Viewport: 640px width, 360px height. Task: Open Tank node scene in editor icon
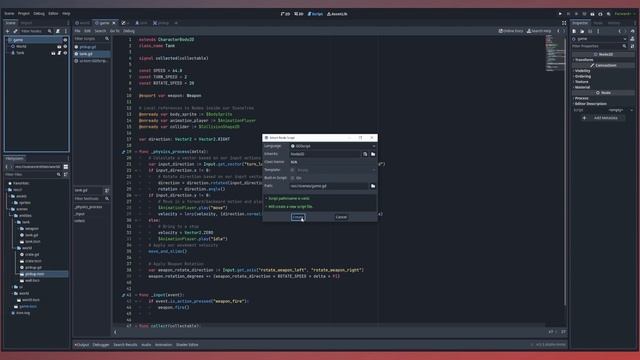53,53
